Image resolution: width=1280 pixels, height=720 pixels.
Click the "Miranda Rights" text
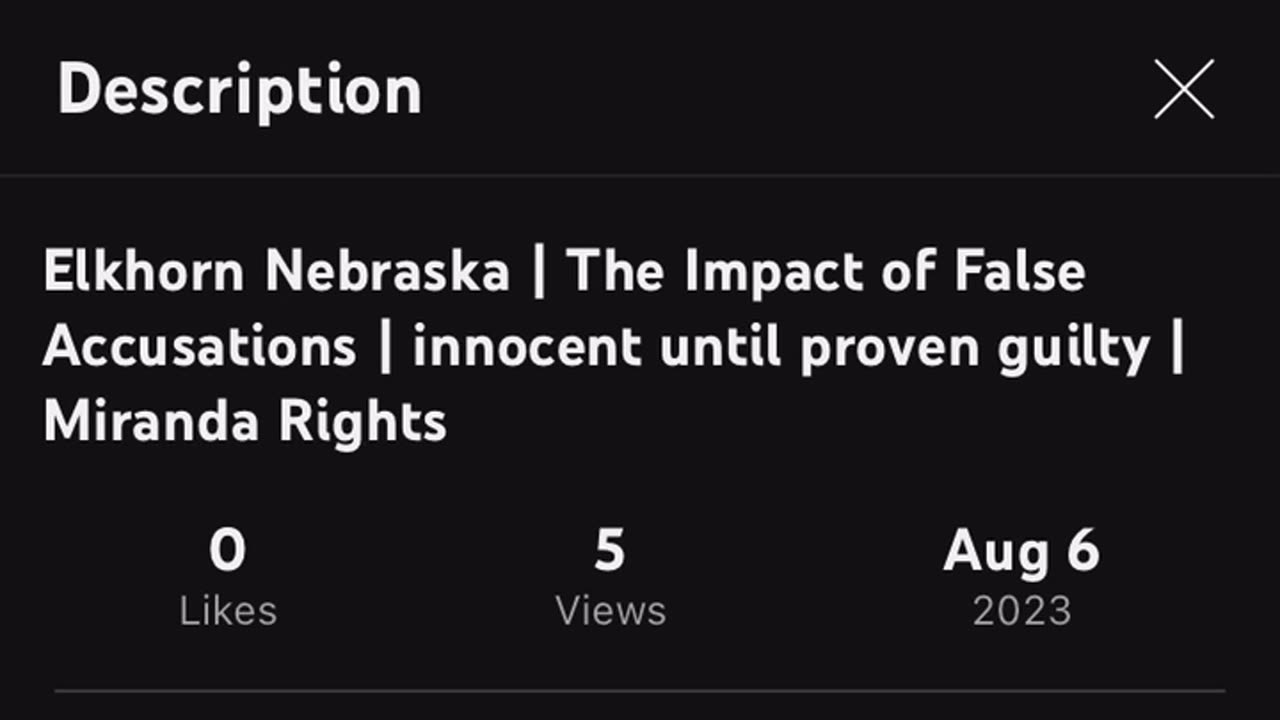point(245,421)
